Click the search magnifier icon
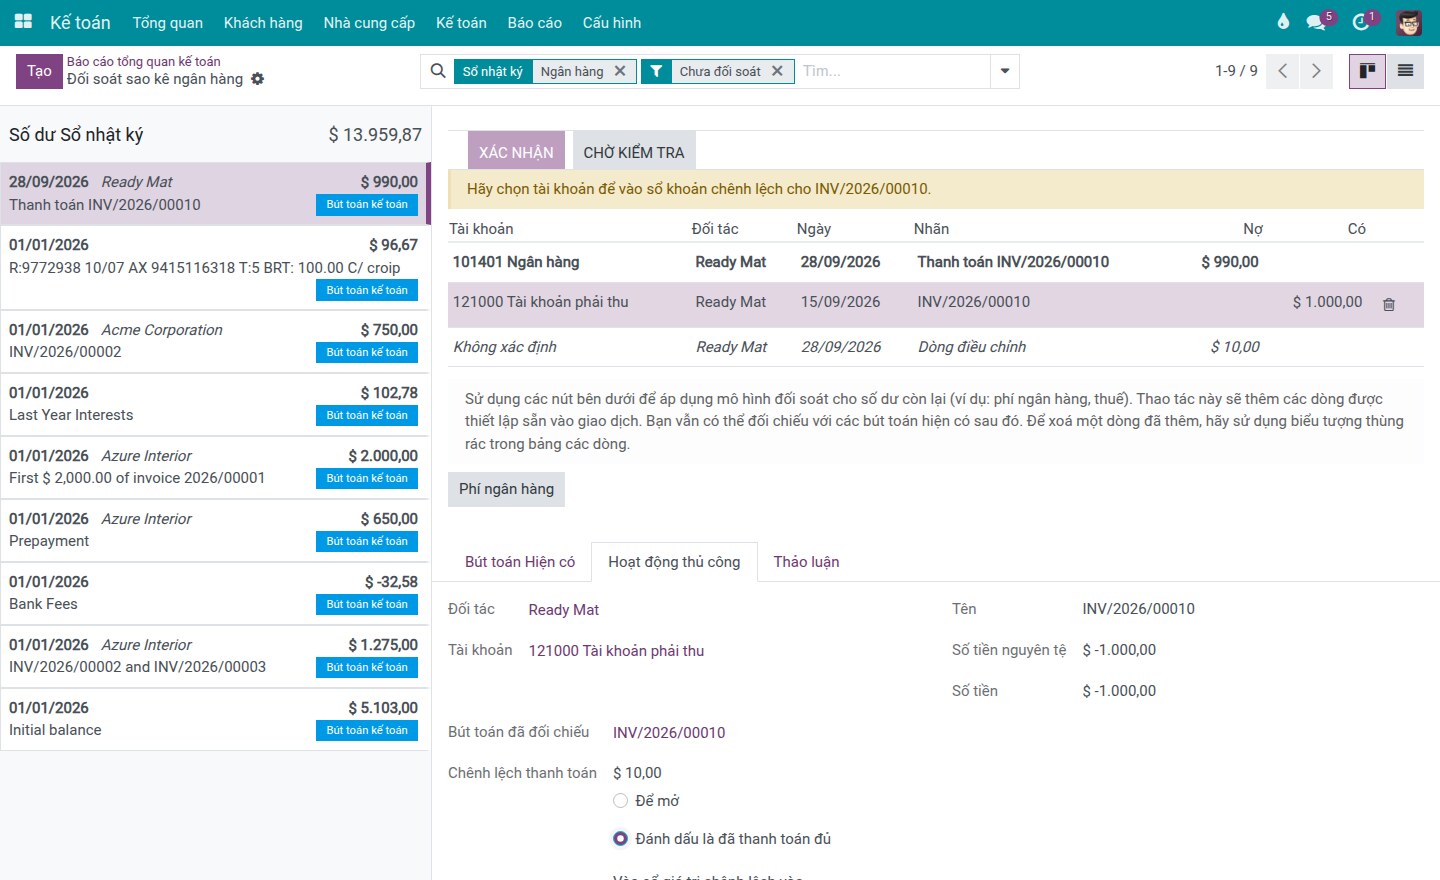The height and width of the screenshot is (880, 1440). 438,71
